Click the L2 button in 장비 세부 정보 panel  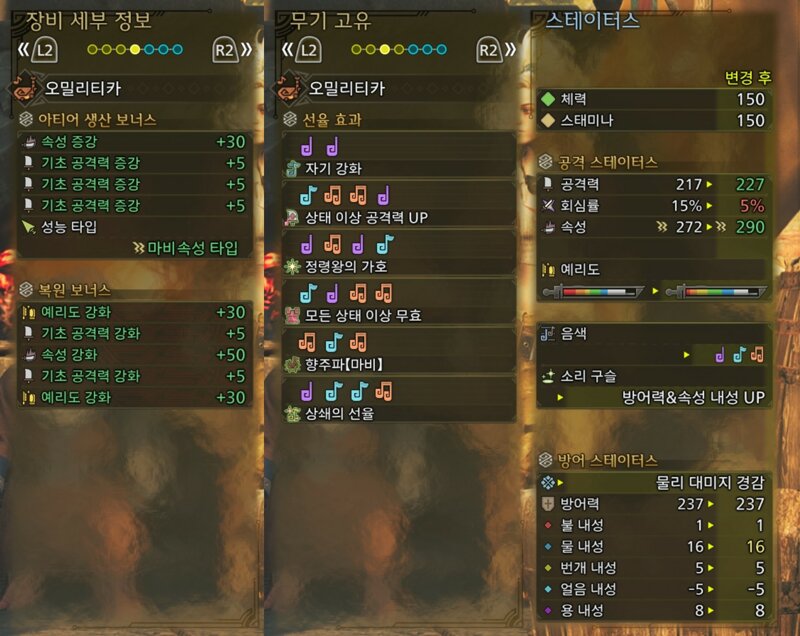44,49
